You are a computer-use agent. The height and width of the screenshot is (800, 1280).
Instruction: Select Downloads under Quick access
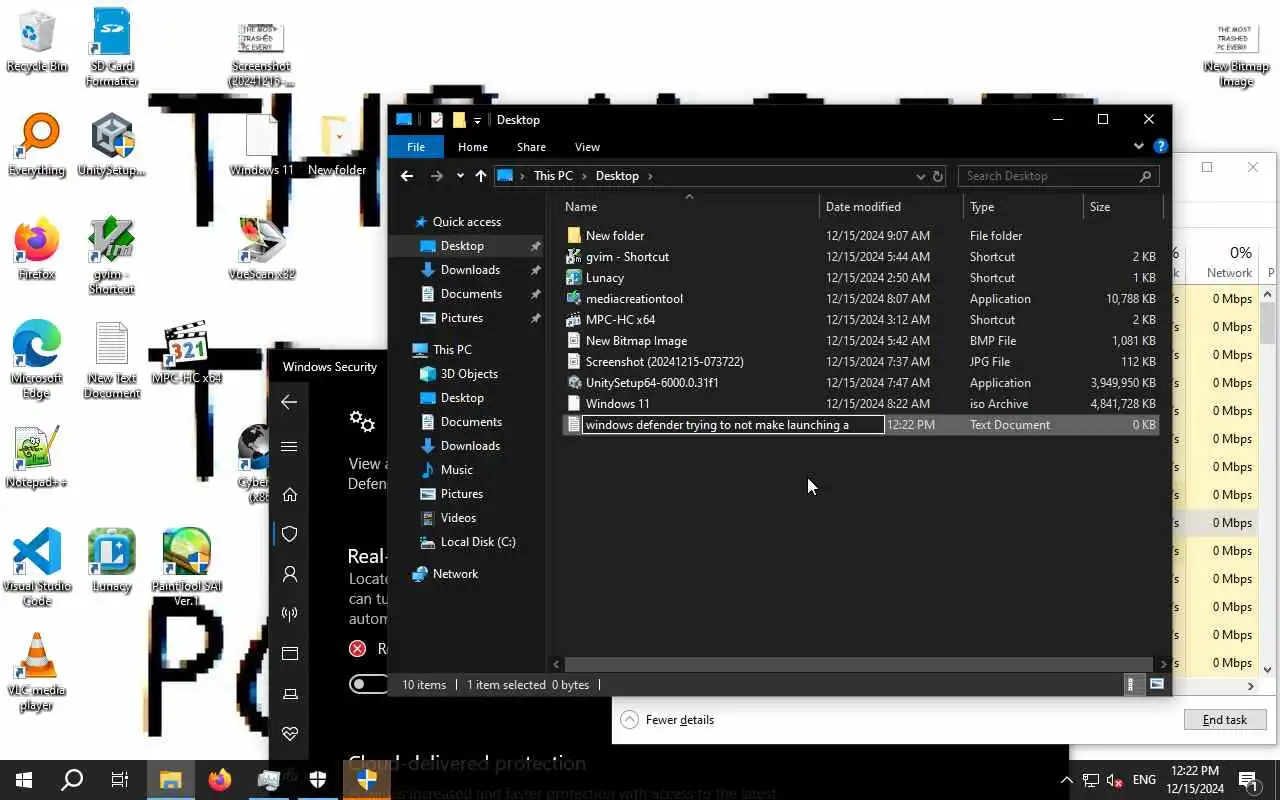470,270
